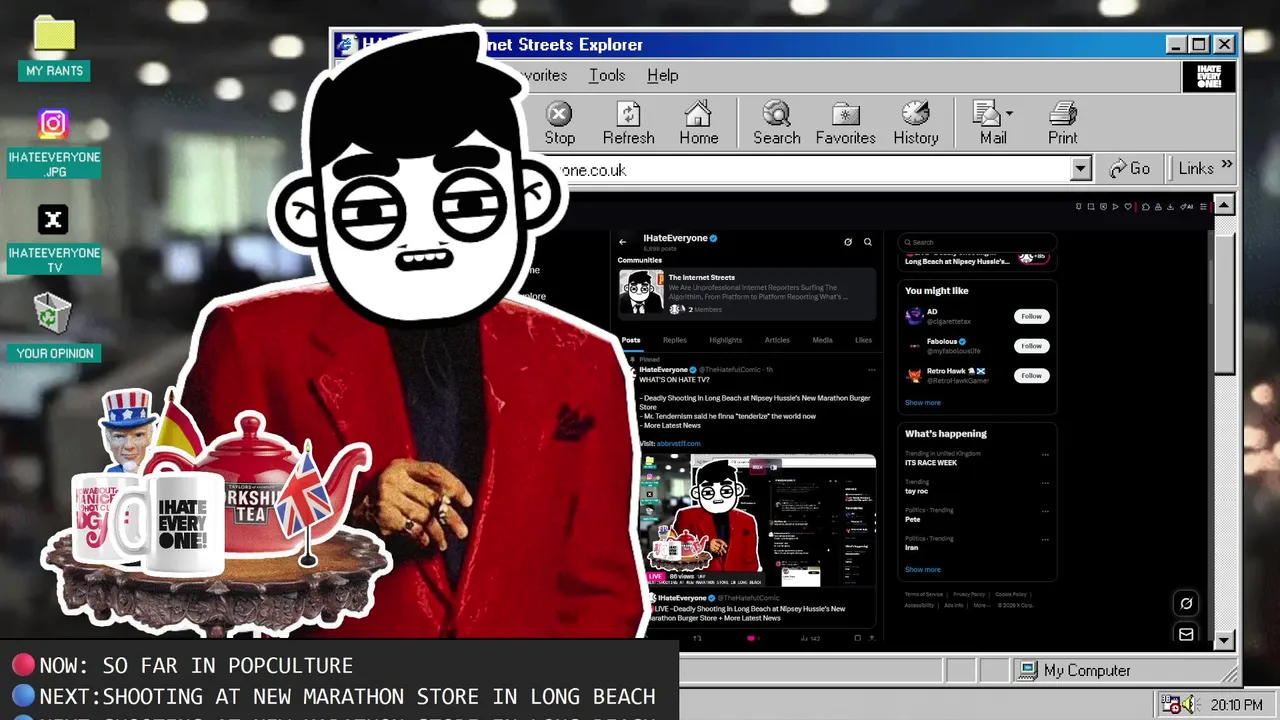1280x720 pixels.
Task: Open options for tay roc trend
Action: click(x=1045, y=482)
